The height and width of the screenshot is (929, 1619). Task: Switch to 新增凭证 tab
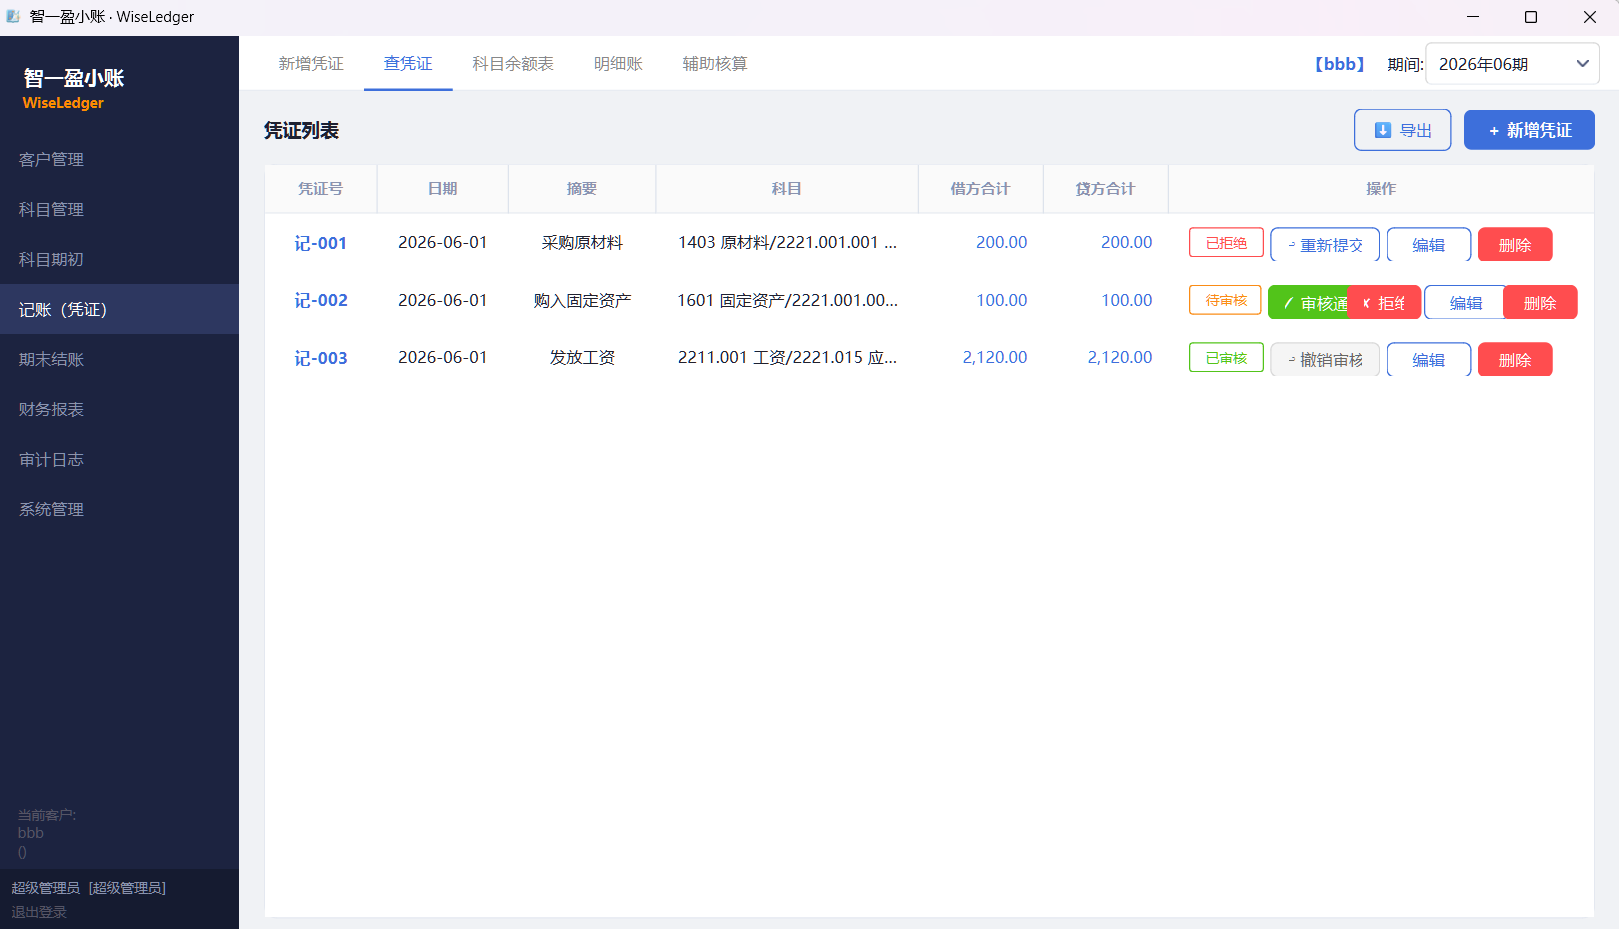pos(311,64)
